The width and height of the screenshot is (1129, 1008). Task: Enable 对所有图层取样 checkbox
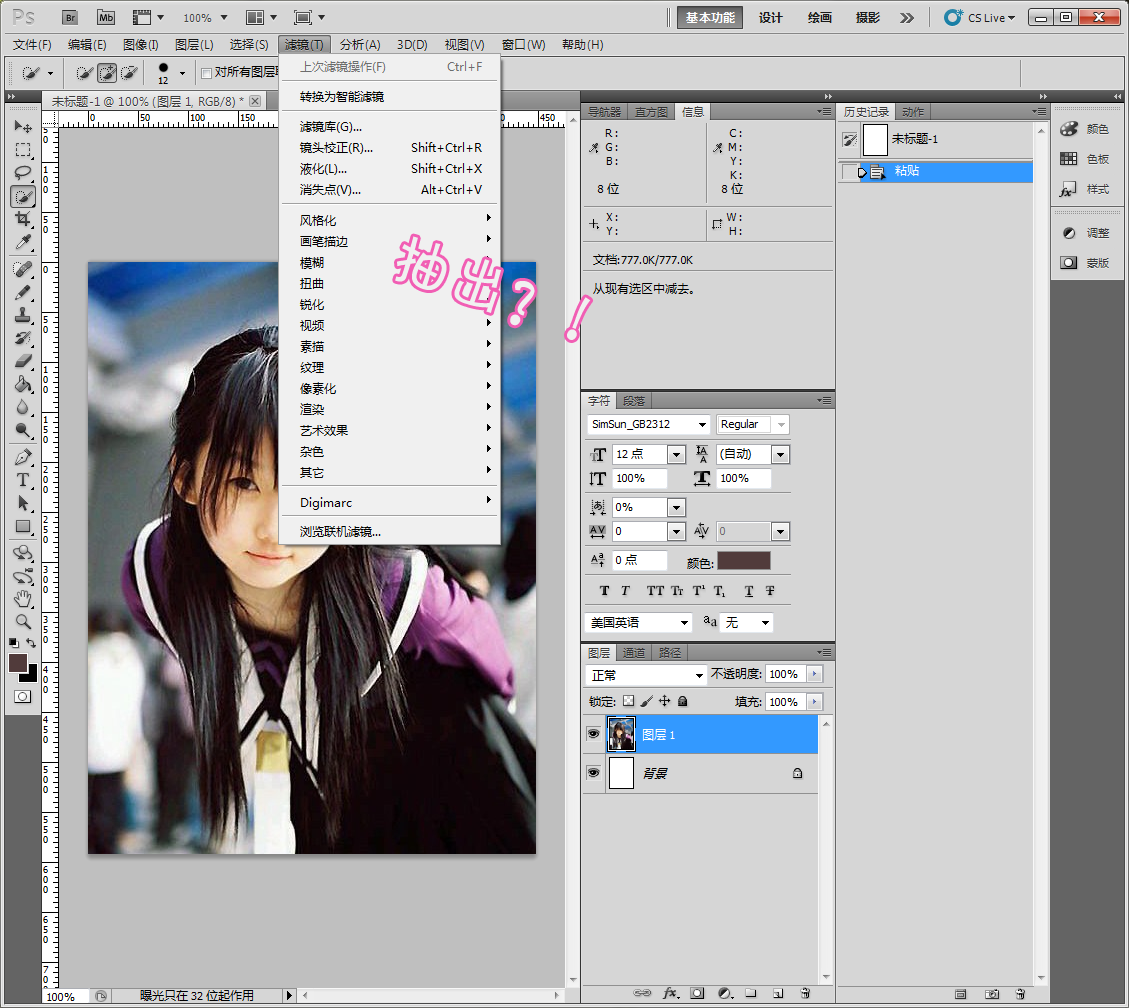pos(207,73)
